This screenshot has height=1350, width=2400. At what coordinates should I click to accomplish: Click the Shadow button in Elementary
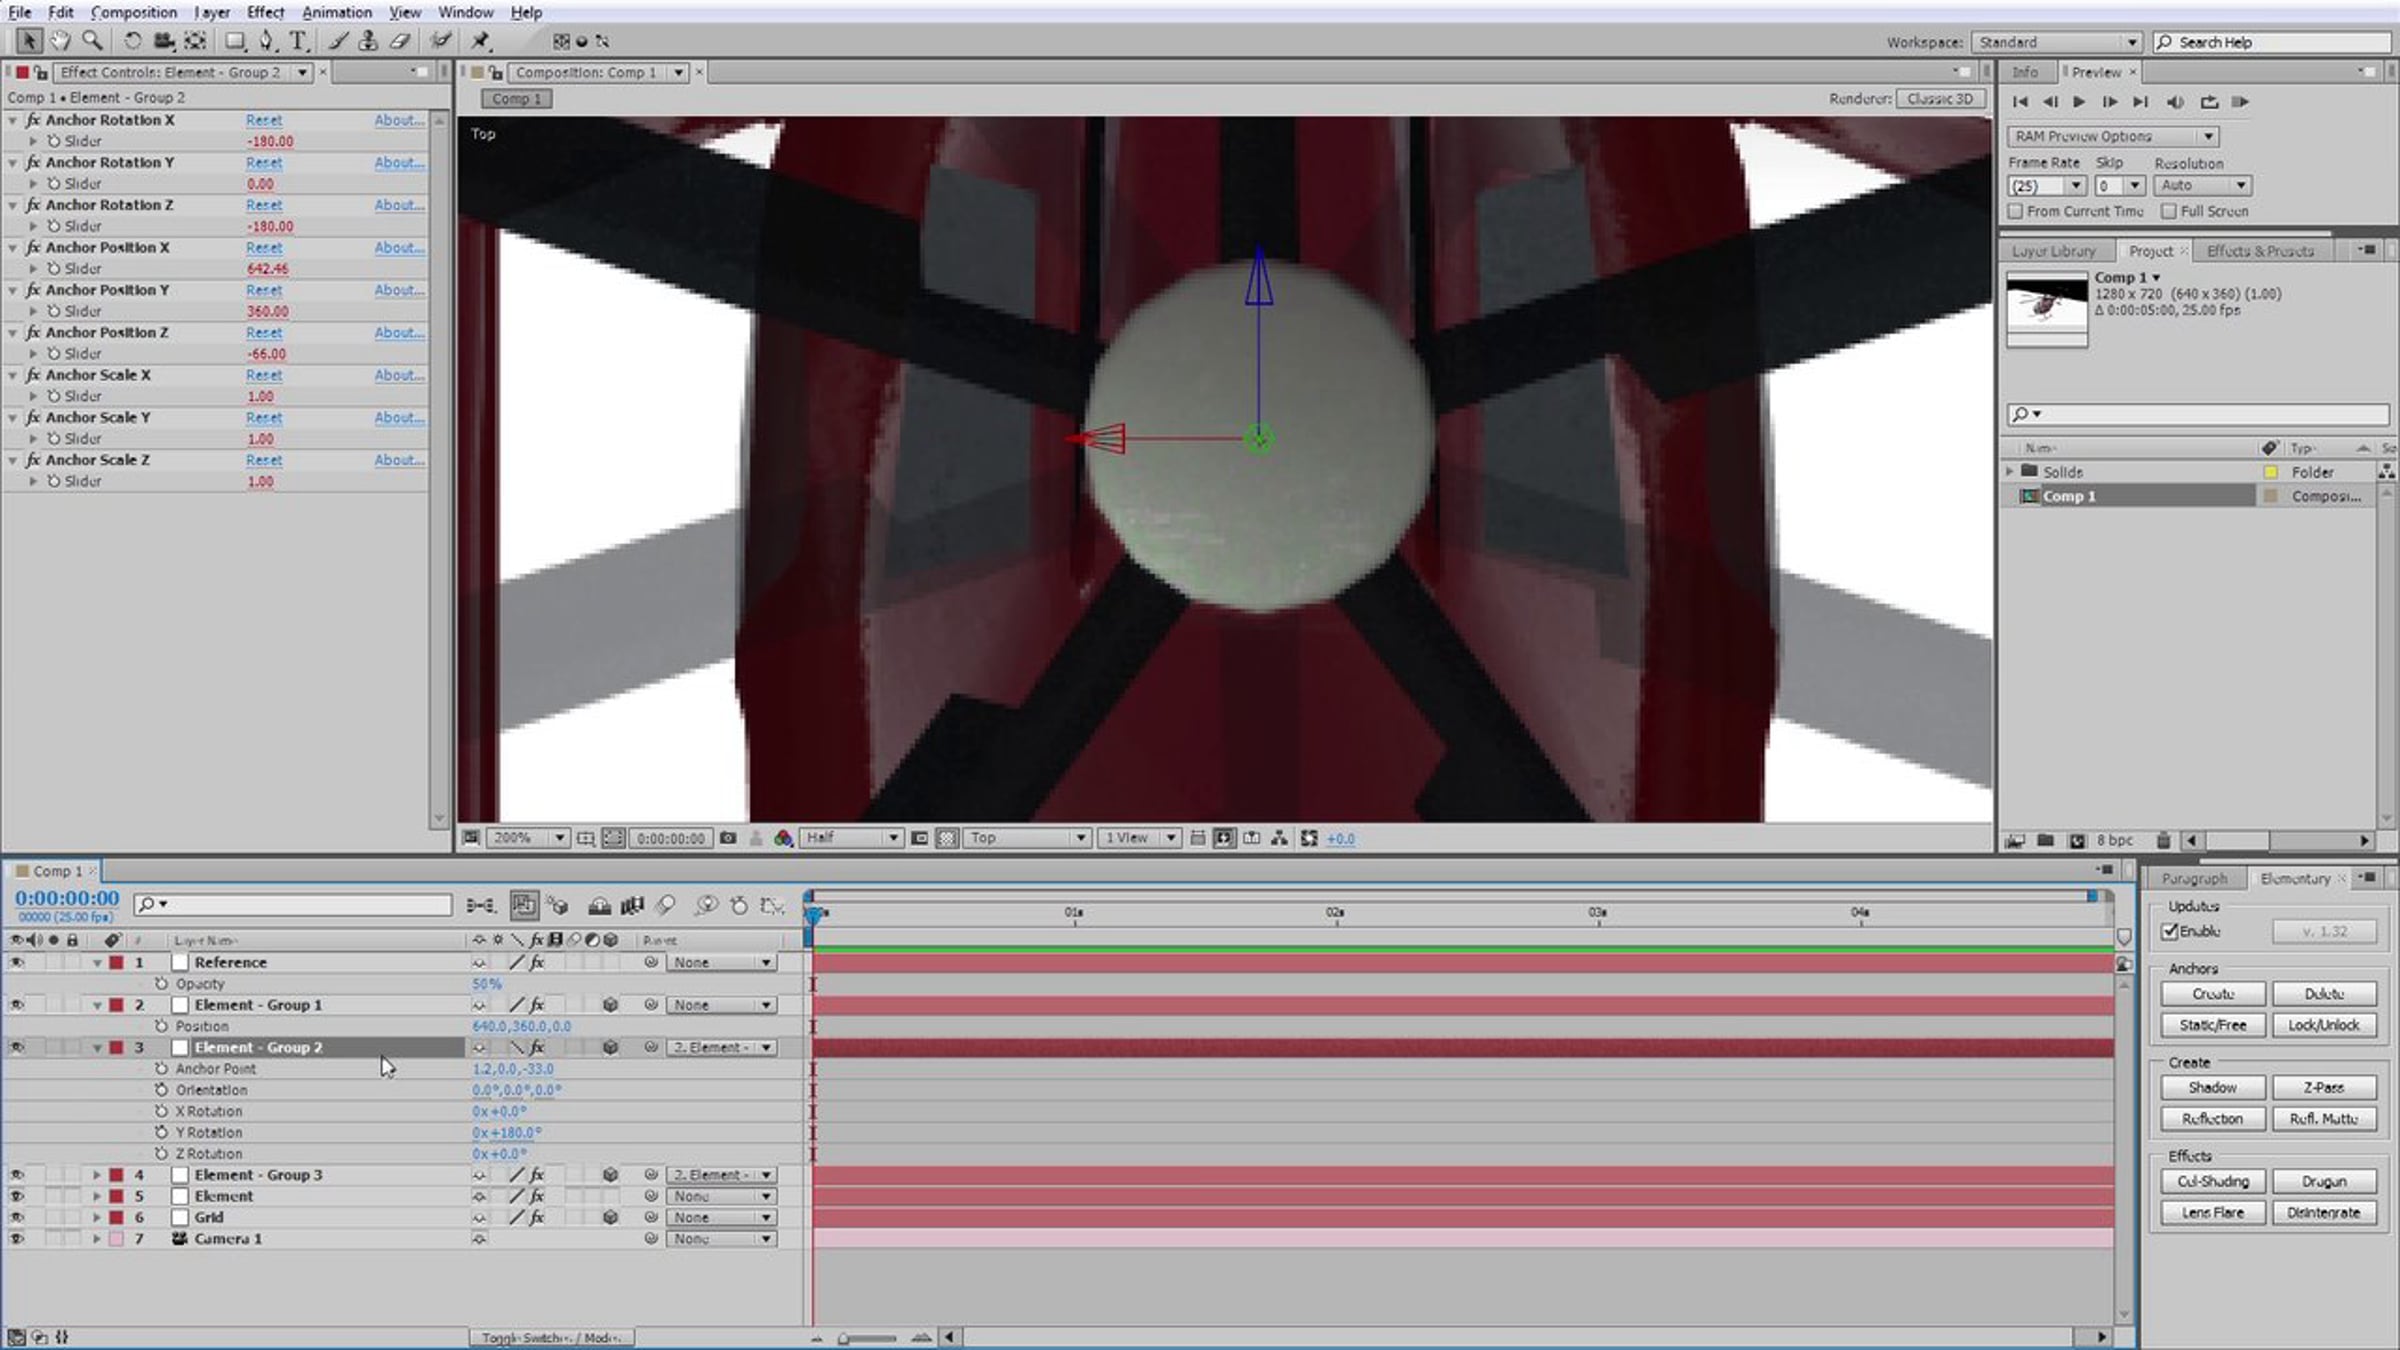(2212, 1087)
